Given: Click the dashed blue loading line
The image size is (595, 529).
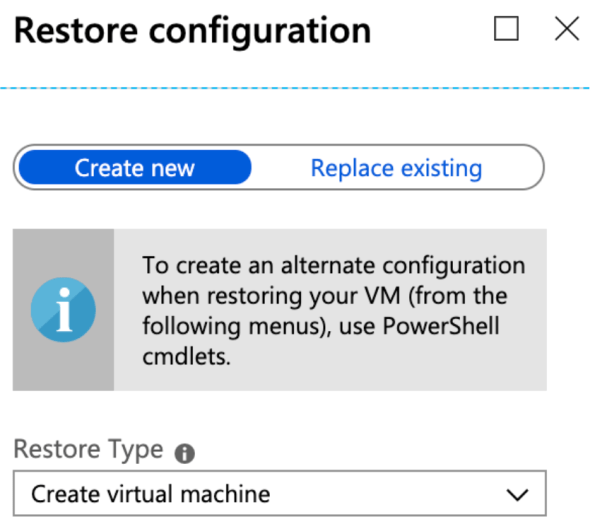Looking at the screenshot, I should coord(295,88).
